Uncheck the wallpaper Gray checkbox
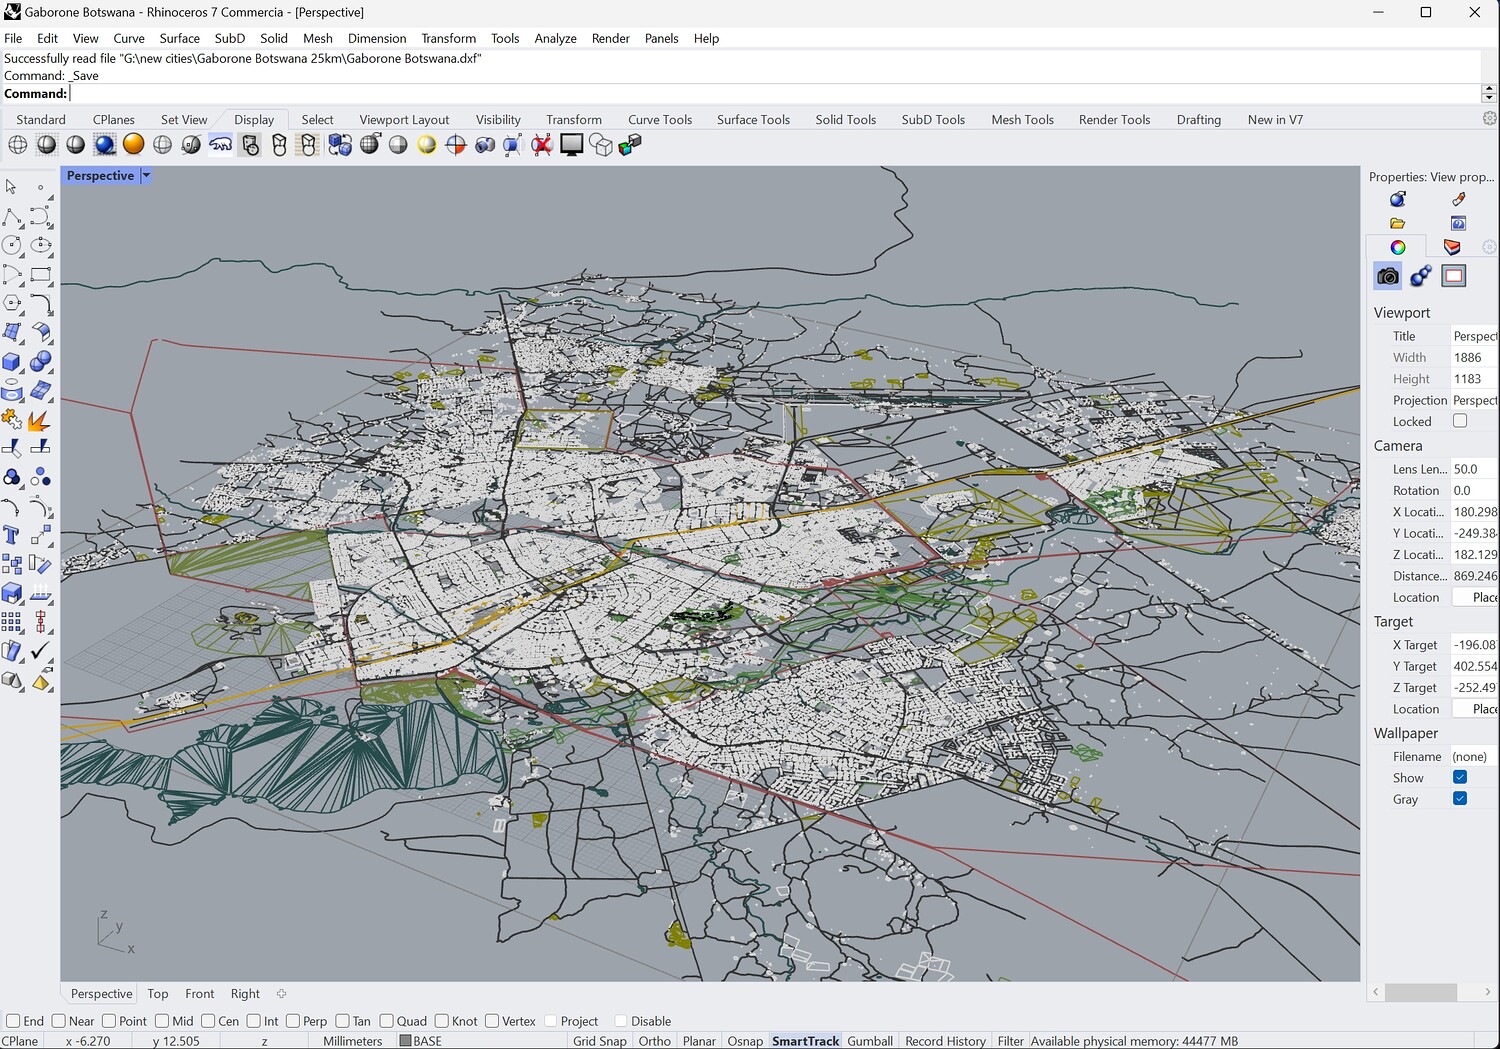1500x1049 pixels. [1460, 799]
